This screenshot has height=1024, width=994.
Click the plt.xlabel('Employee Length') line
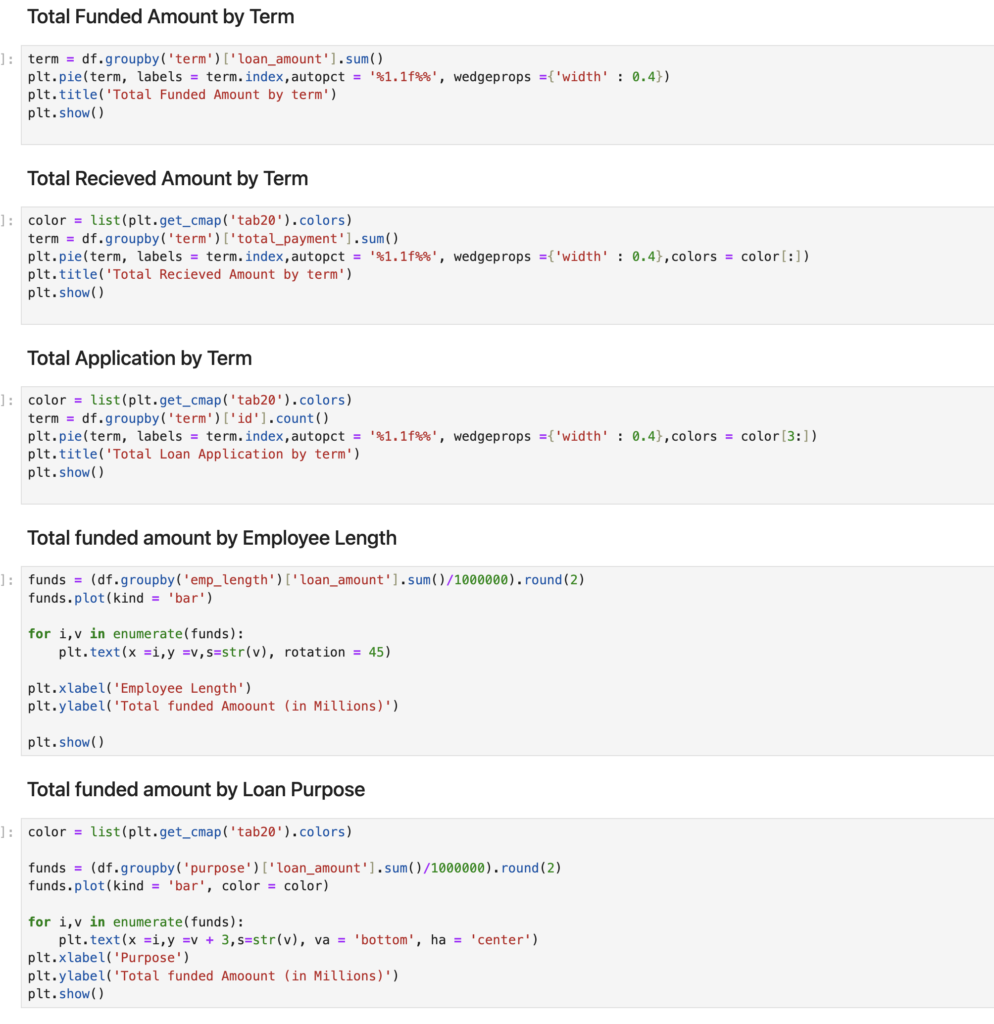coord(138,688)
